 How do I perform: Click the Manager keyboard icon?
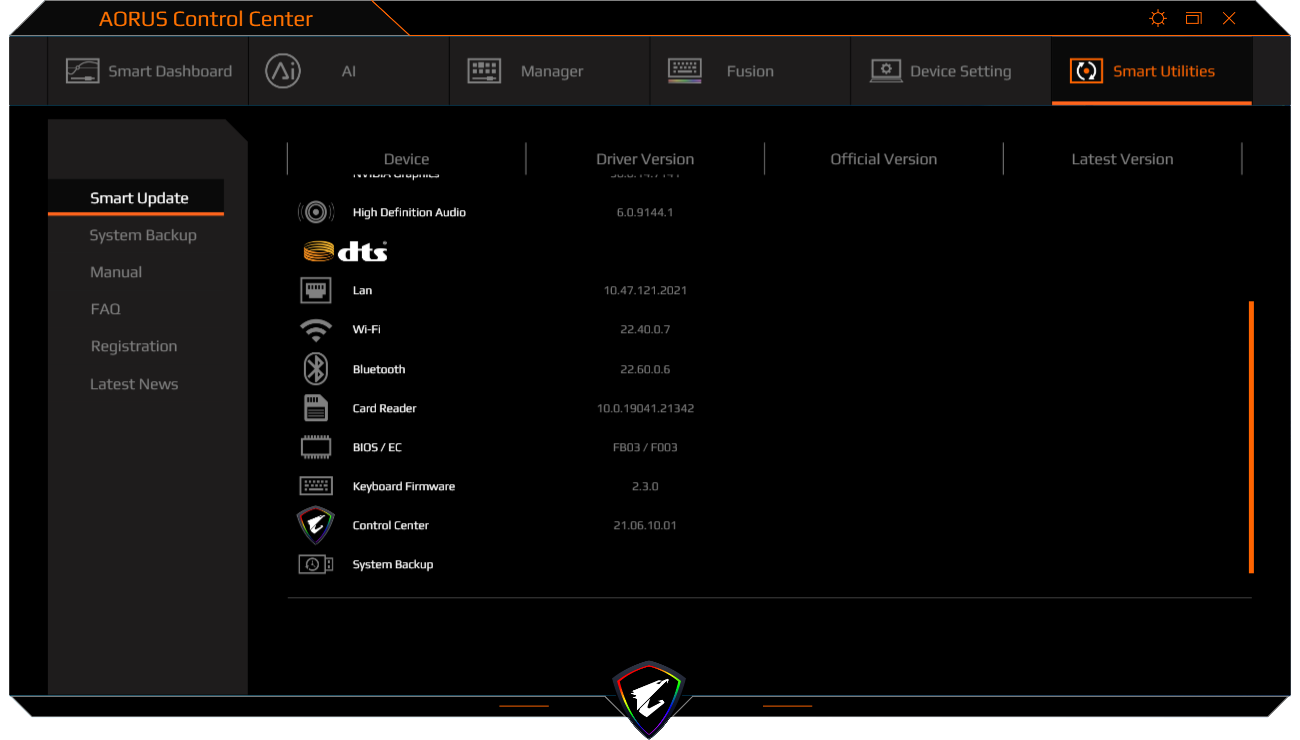coord(484,71)
